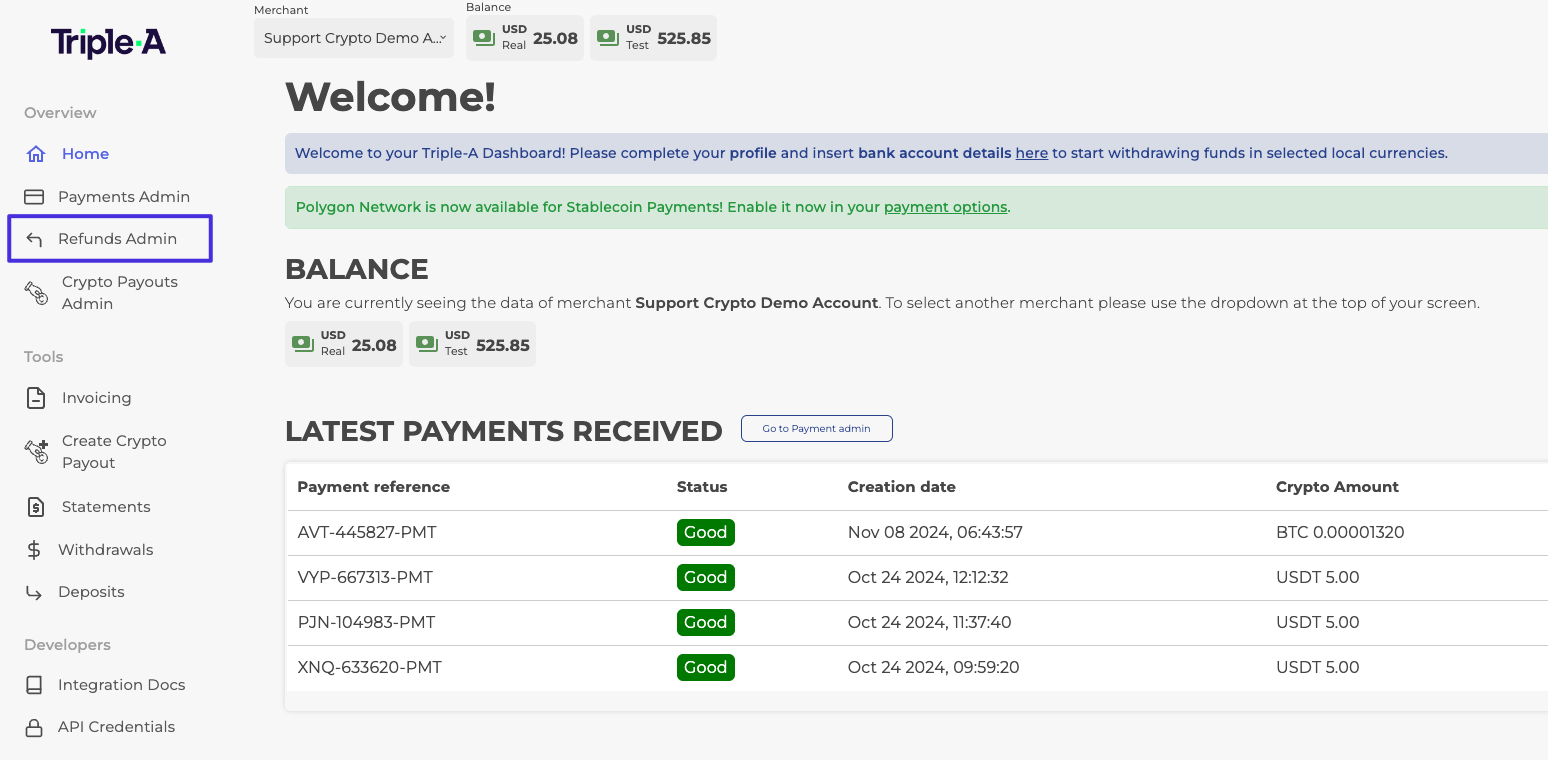
Task: Click the Balance section Real 25.08 badge
Action: pyautogui.click(x=344, y=344)
